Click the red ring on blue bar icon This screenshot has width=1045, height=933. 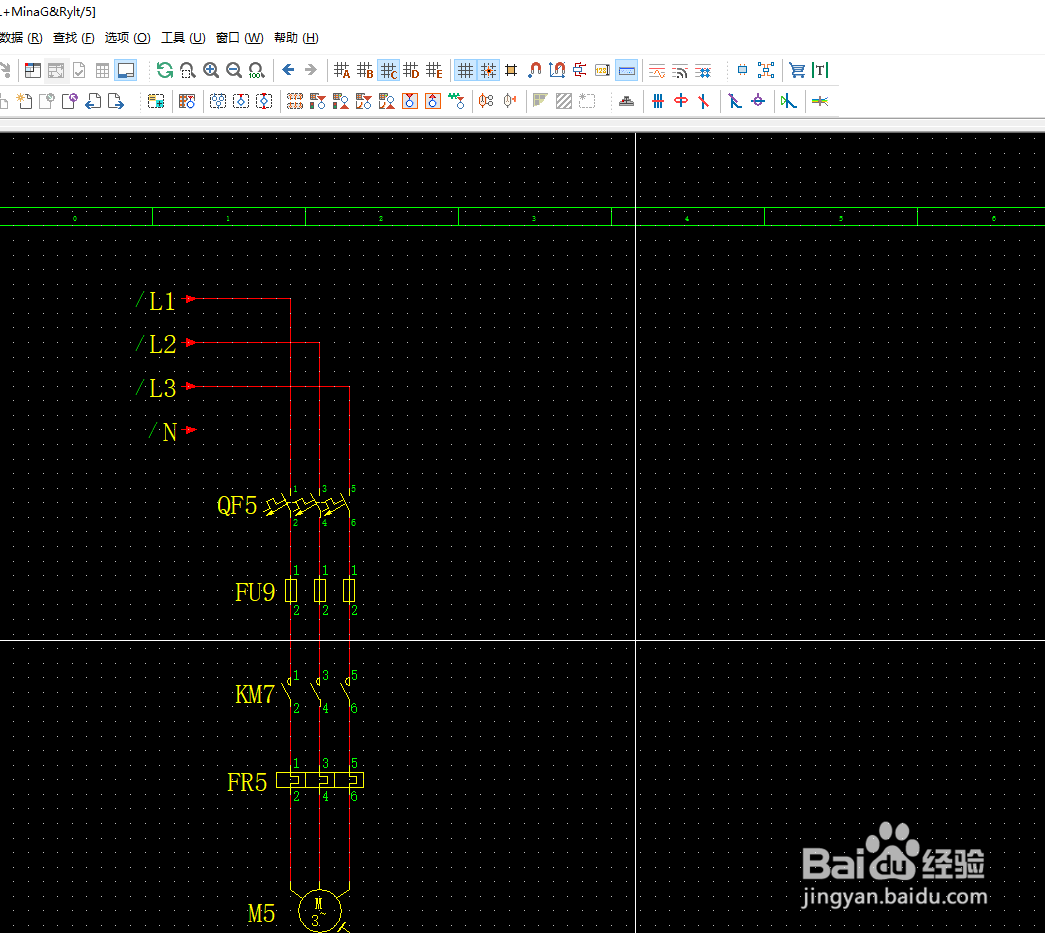(680, 101)
